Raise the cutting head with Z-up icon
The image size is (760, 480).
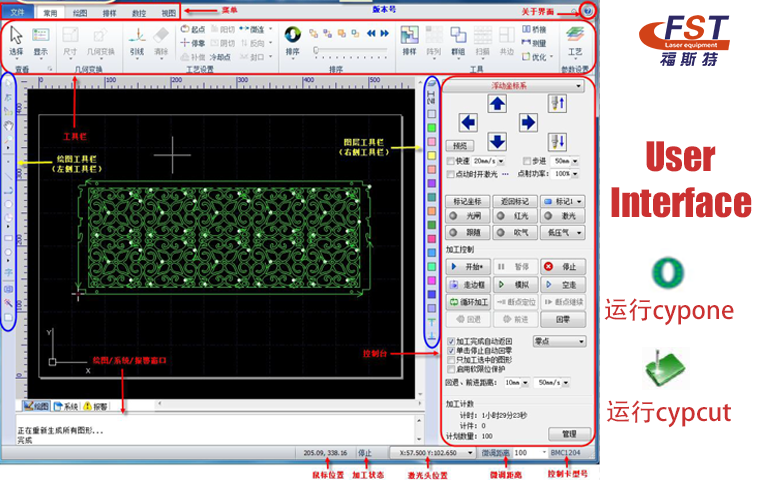(558, 104)
